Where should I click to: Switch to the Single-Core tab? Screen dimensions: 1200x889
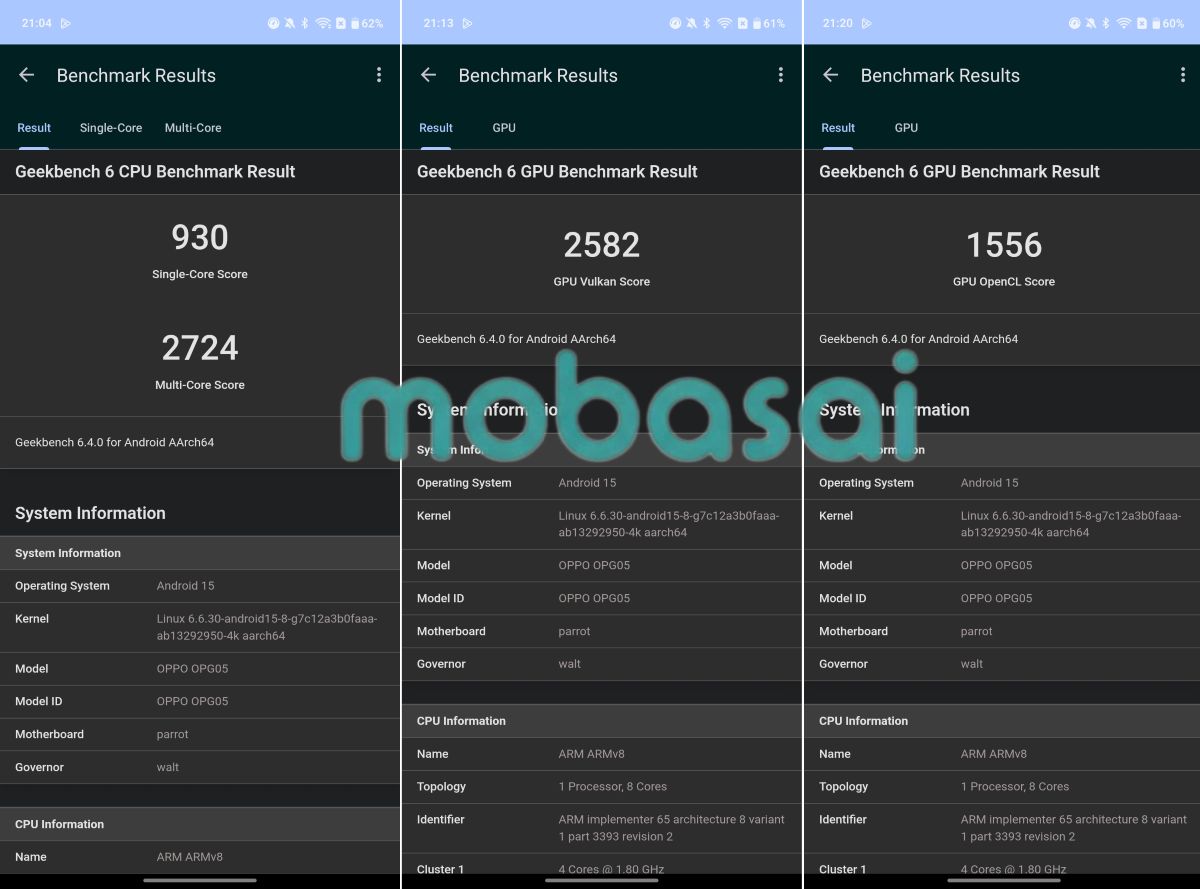[111, 128]
